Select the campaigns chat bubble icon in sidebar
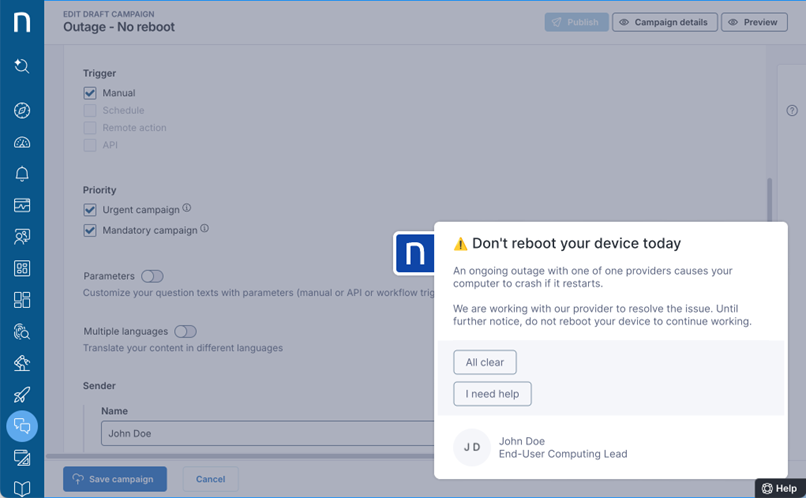 coord(21,426)
